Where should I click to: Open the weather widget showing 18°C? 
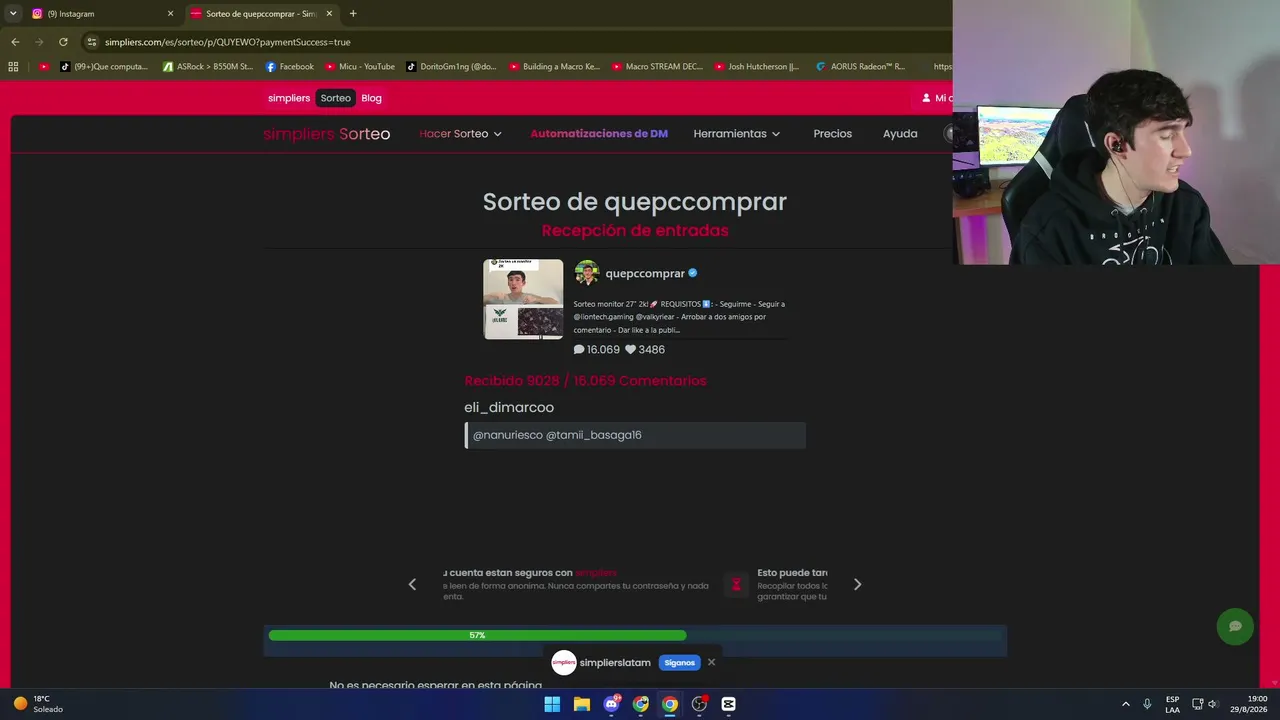pos(38,704)
